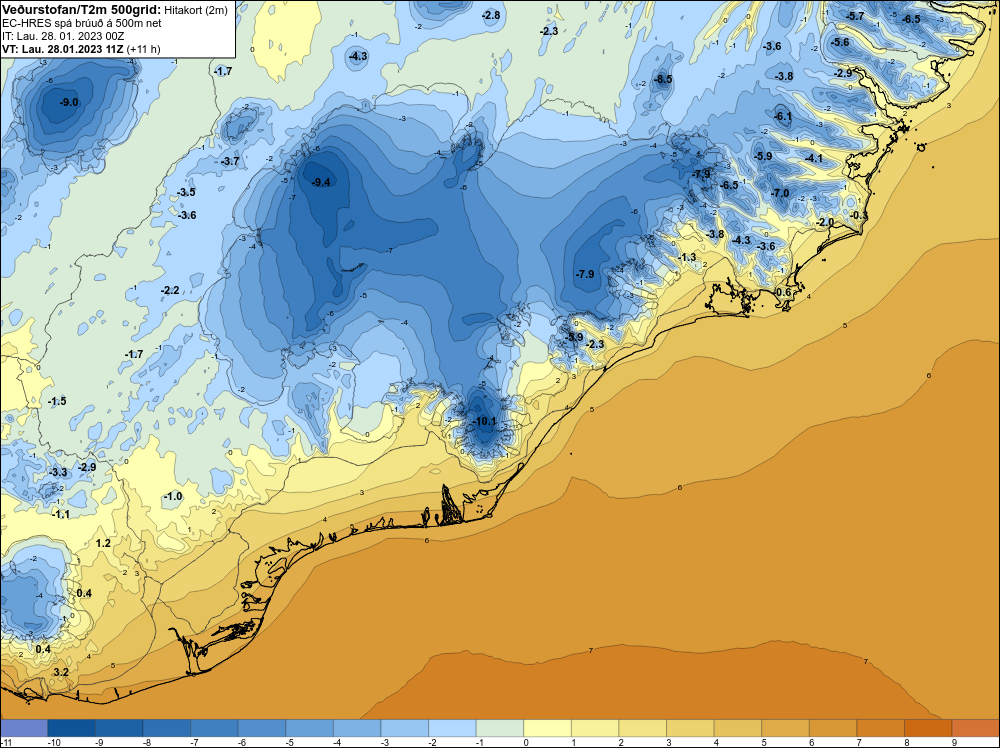Click the -5.6 temperature label
This screenshot has height=748, width=1000.
pyautogui.click(x=840, y=42)
